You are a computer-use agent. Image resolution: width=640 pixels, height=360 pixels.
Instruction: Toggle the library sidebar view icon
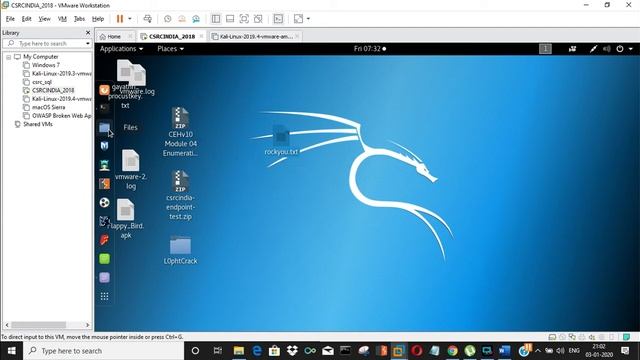(x=216, y=19)
